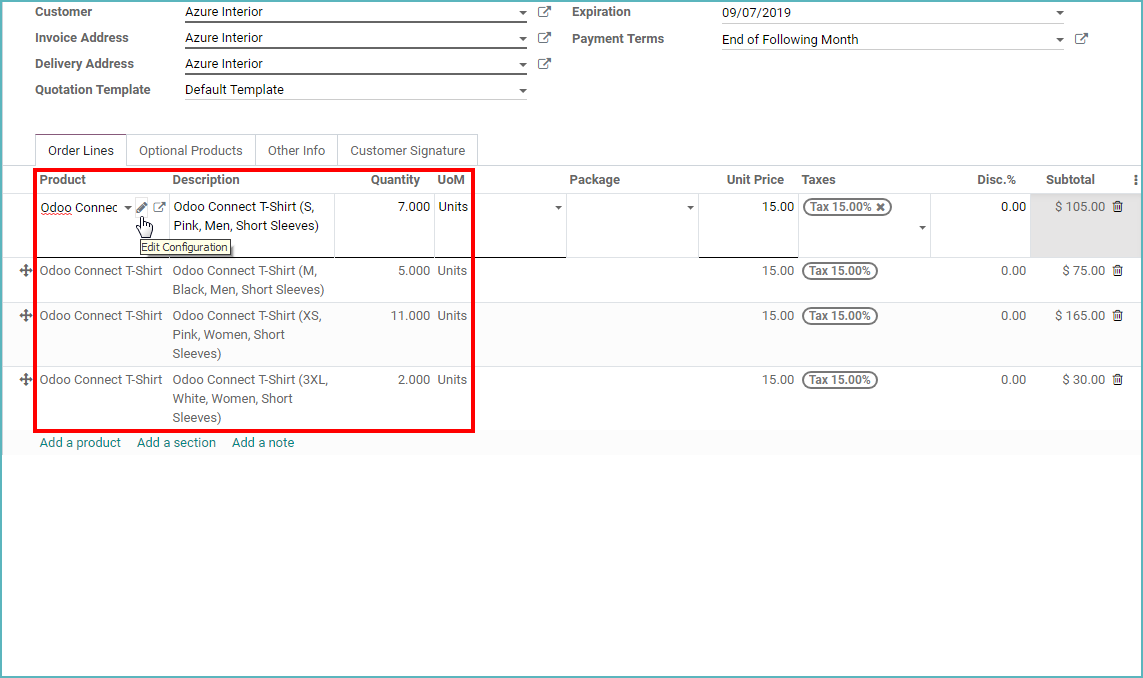Viewport: 1143px width, 678px height.
Task: Delete the first order line with trash icon
Action: [1117, 206]
